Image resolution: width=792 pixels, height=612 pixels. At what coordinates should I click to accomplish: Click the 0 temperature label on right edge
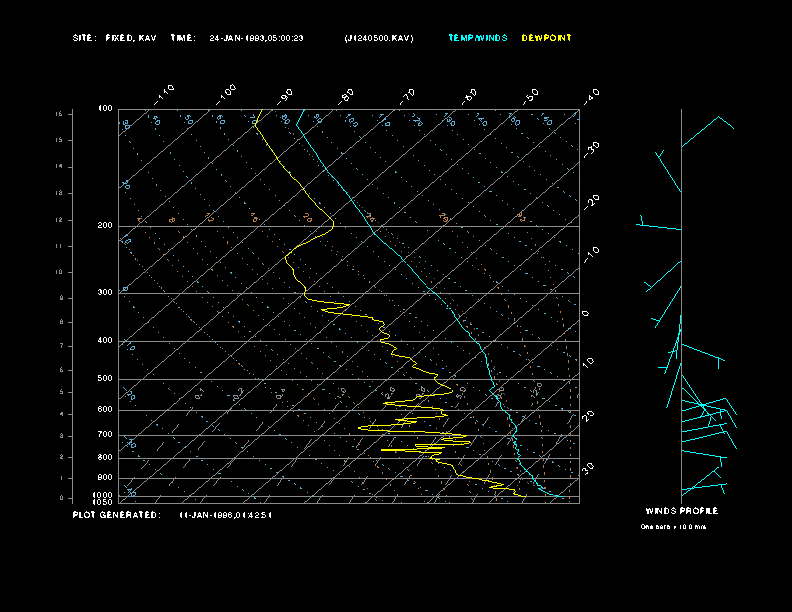(586, 314)
